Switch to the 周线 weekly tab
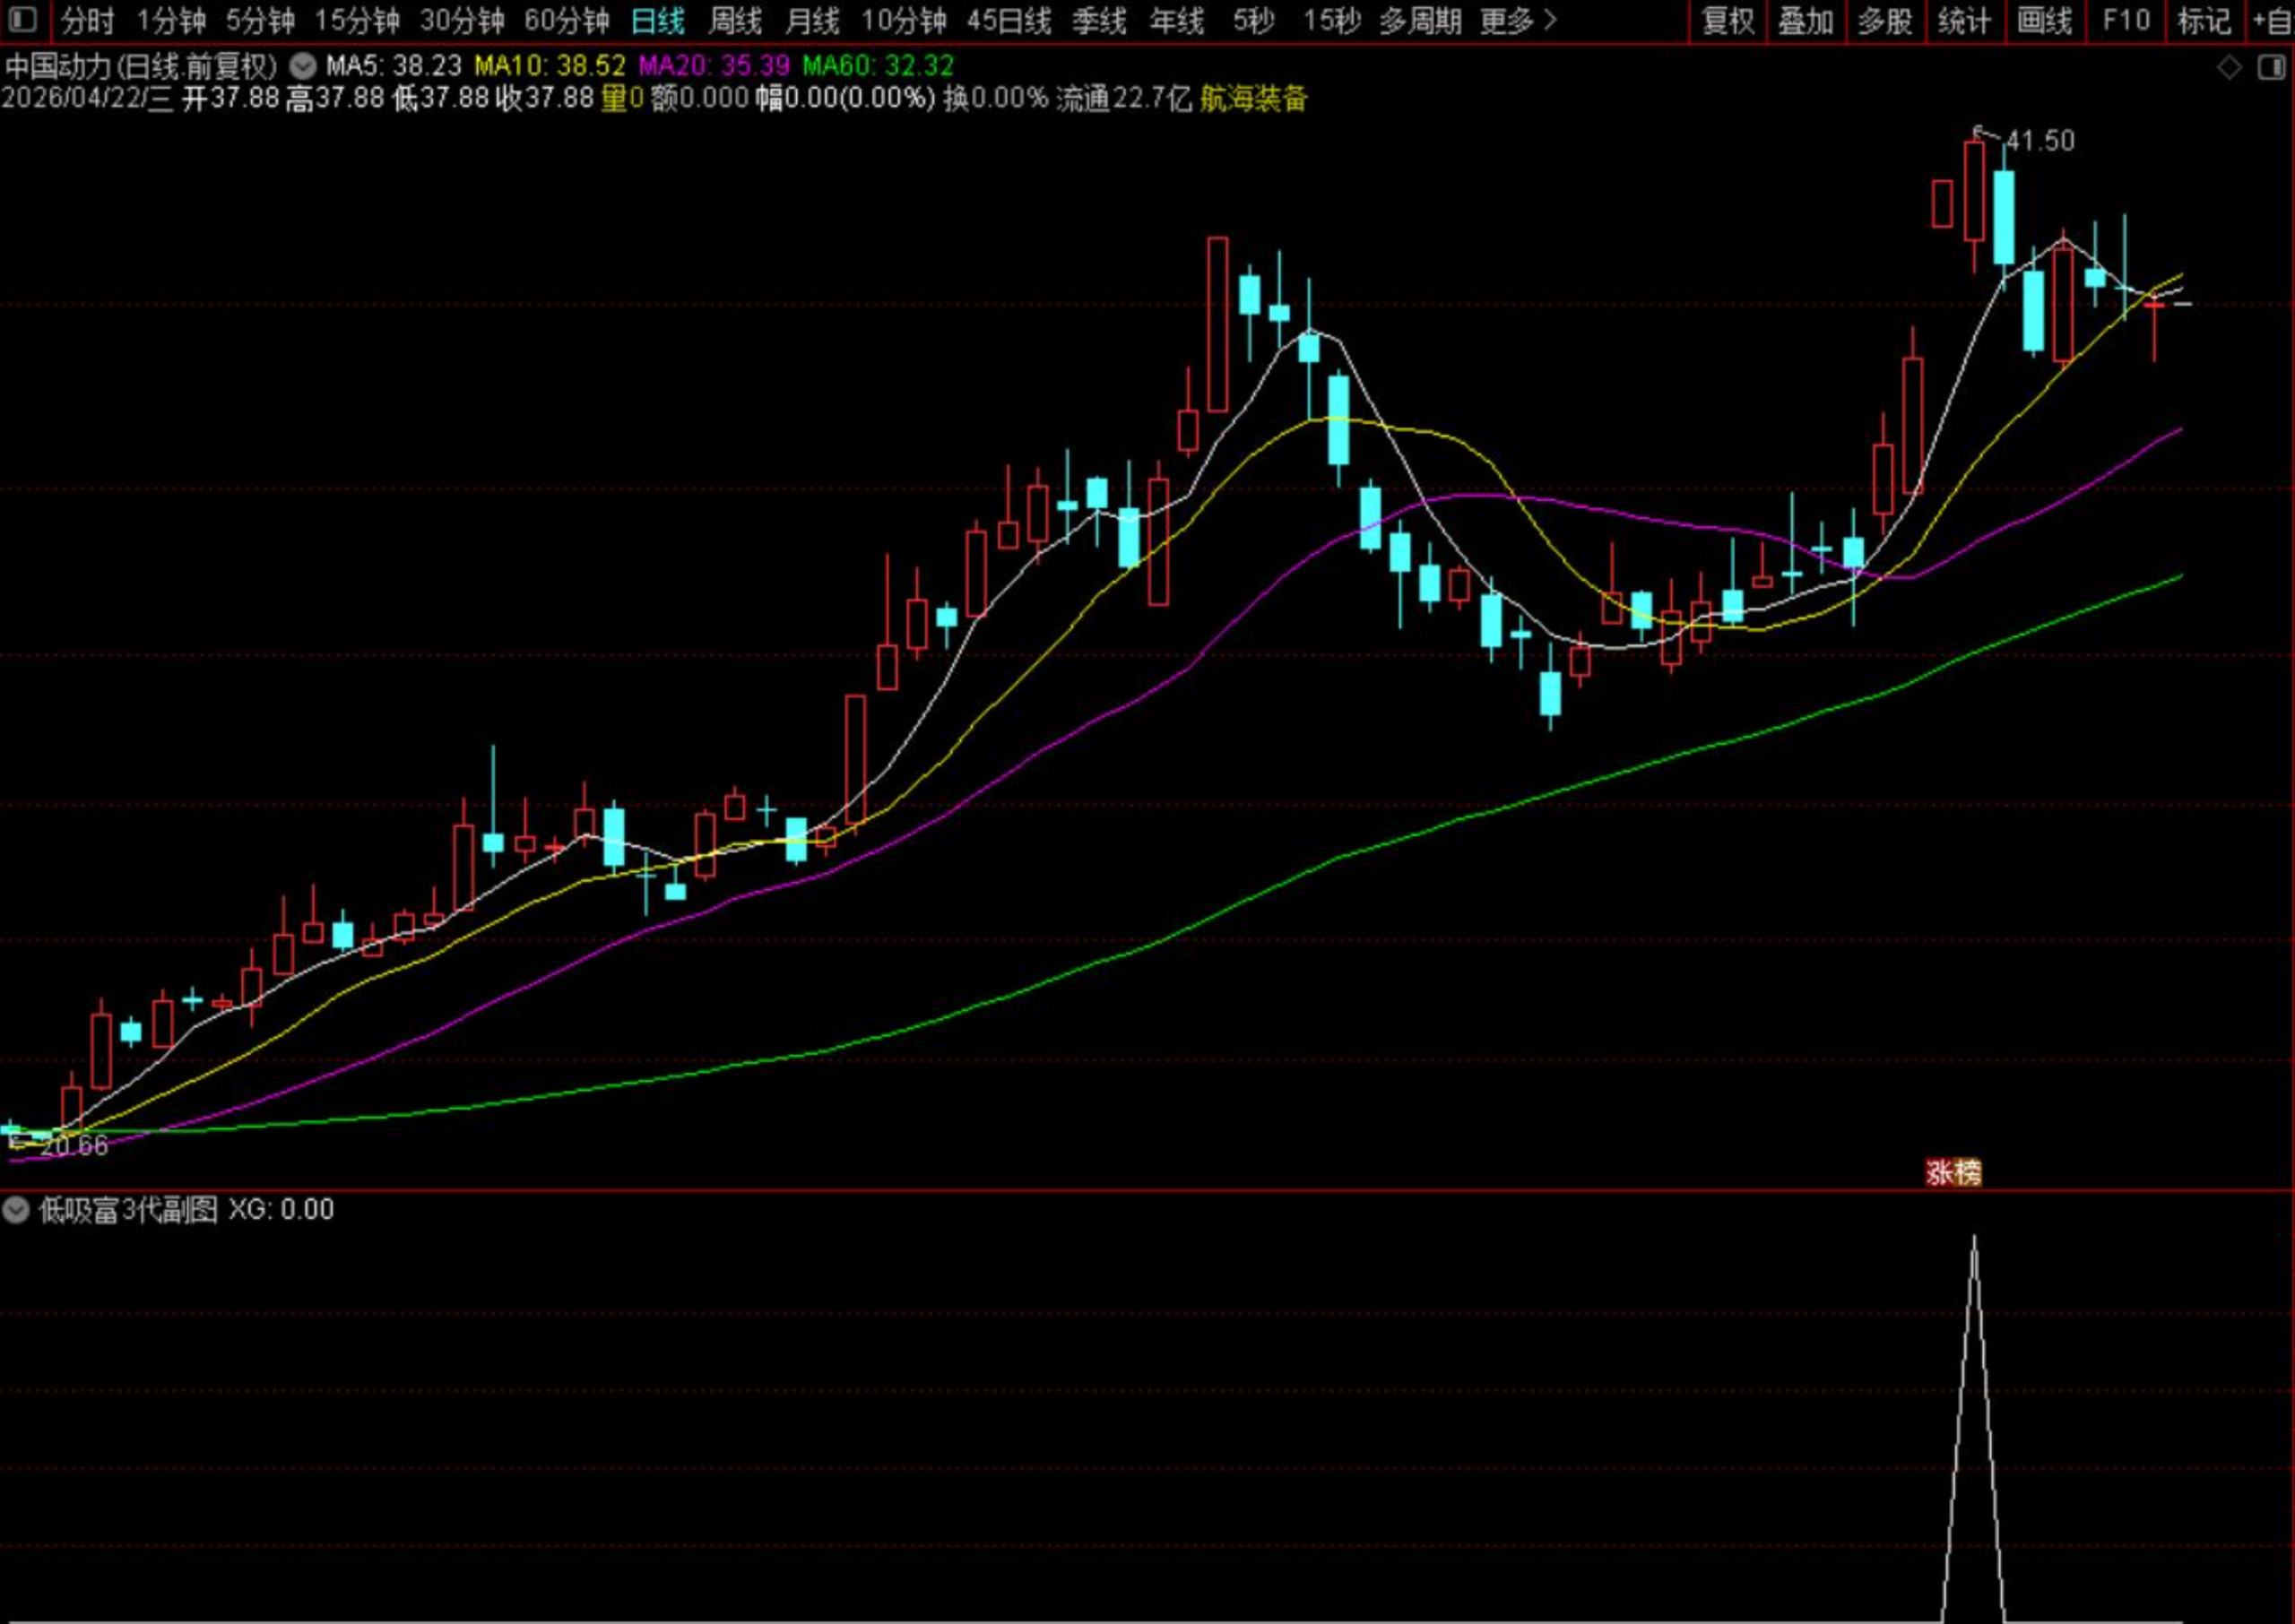The image size is (2295, 1624). click(x=735, y=21)
